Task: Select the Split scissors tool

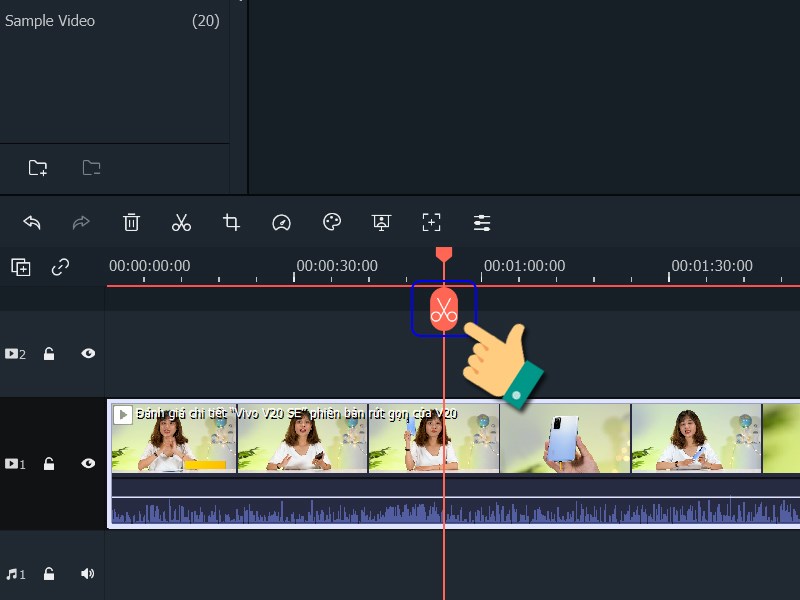Action: coord(181,222)
